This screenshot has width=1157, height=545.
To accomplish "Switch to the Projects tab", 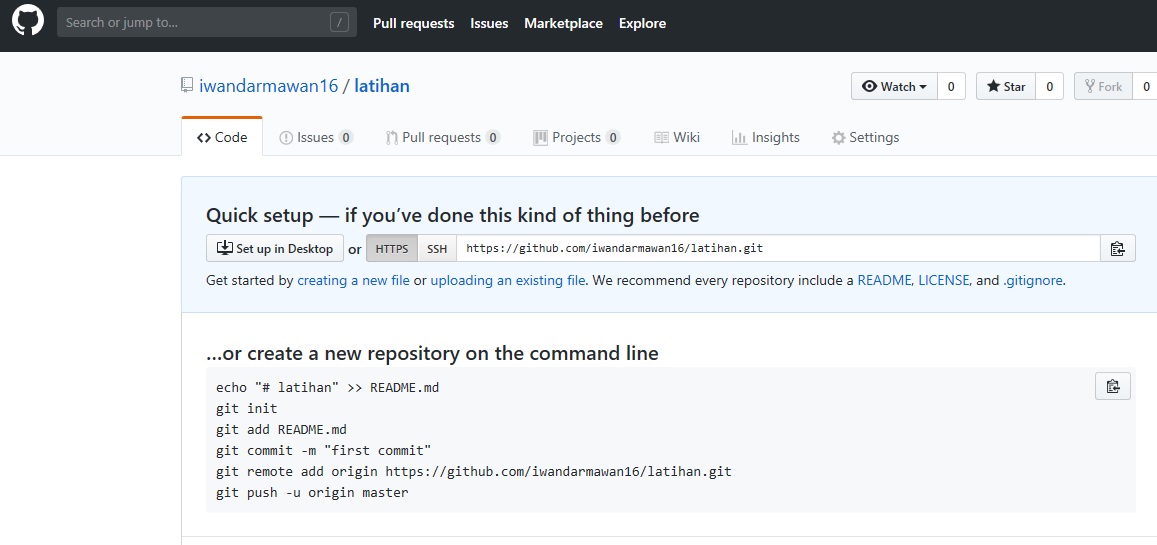I will pyautogui.click(x=576, y=138).
